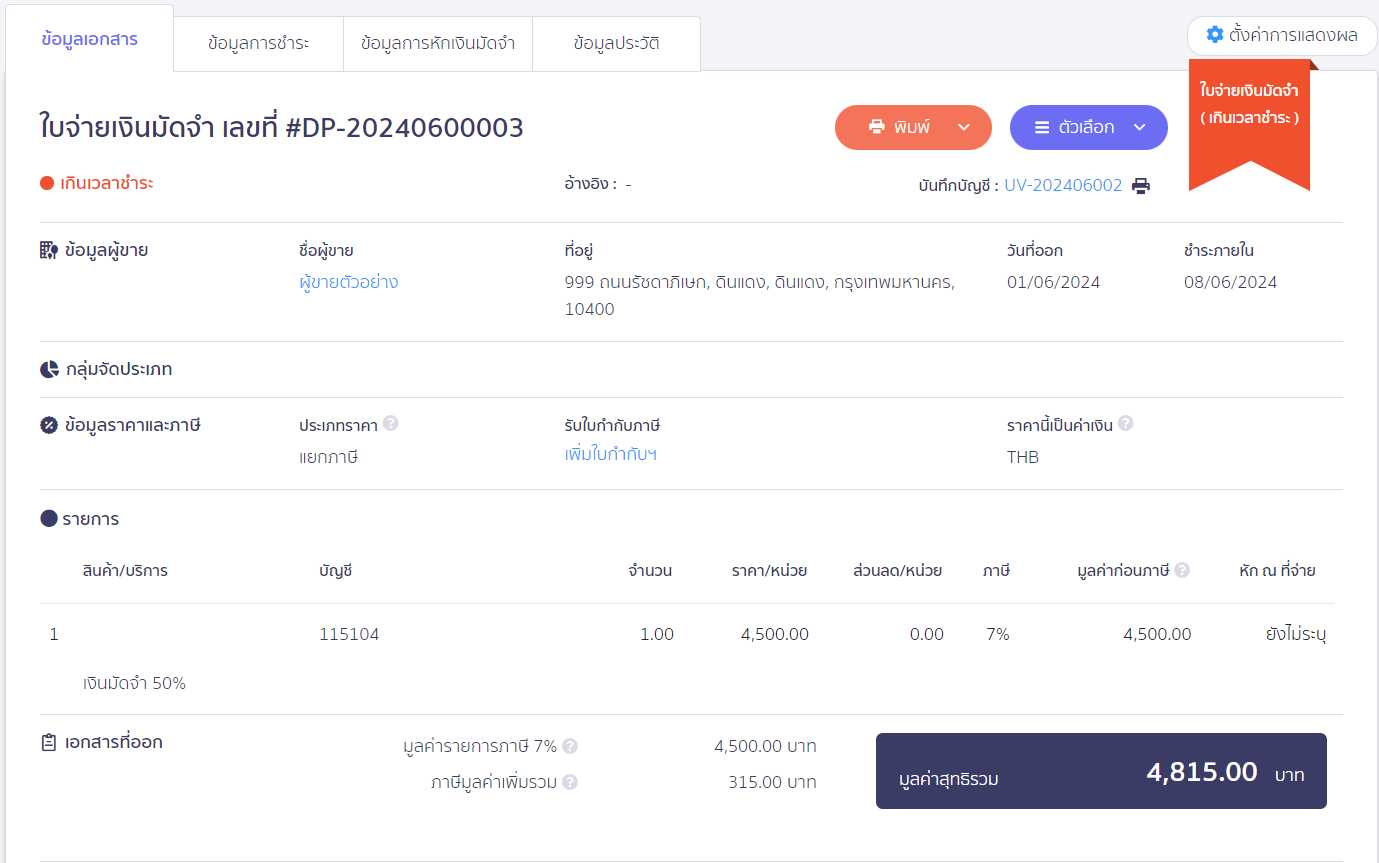
Task: Switch to ข้อมูลเอกสาร tab
Action: click(90, 39)
